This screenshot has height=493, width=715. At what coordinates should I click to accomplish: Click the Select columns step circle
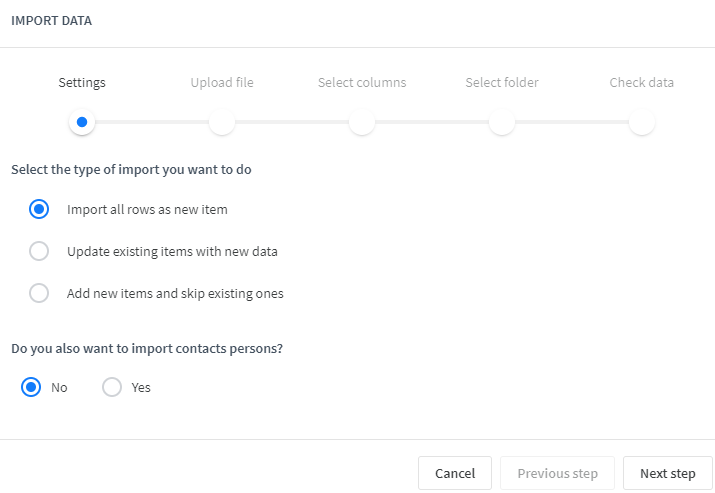click(362, 122)
